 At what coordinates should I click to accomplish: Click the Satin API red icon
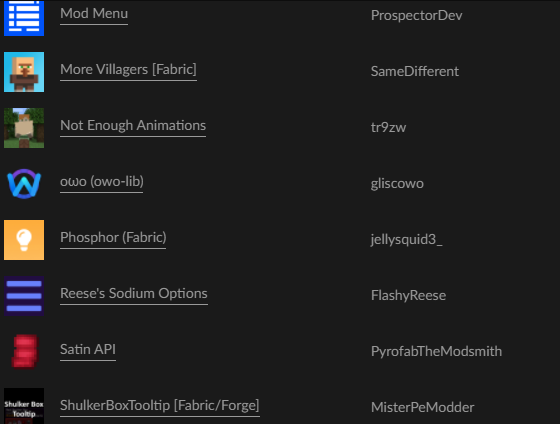(24, 351)
